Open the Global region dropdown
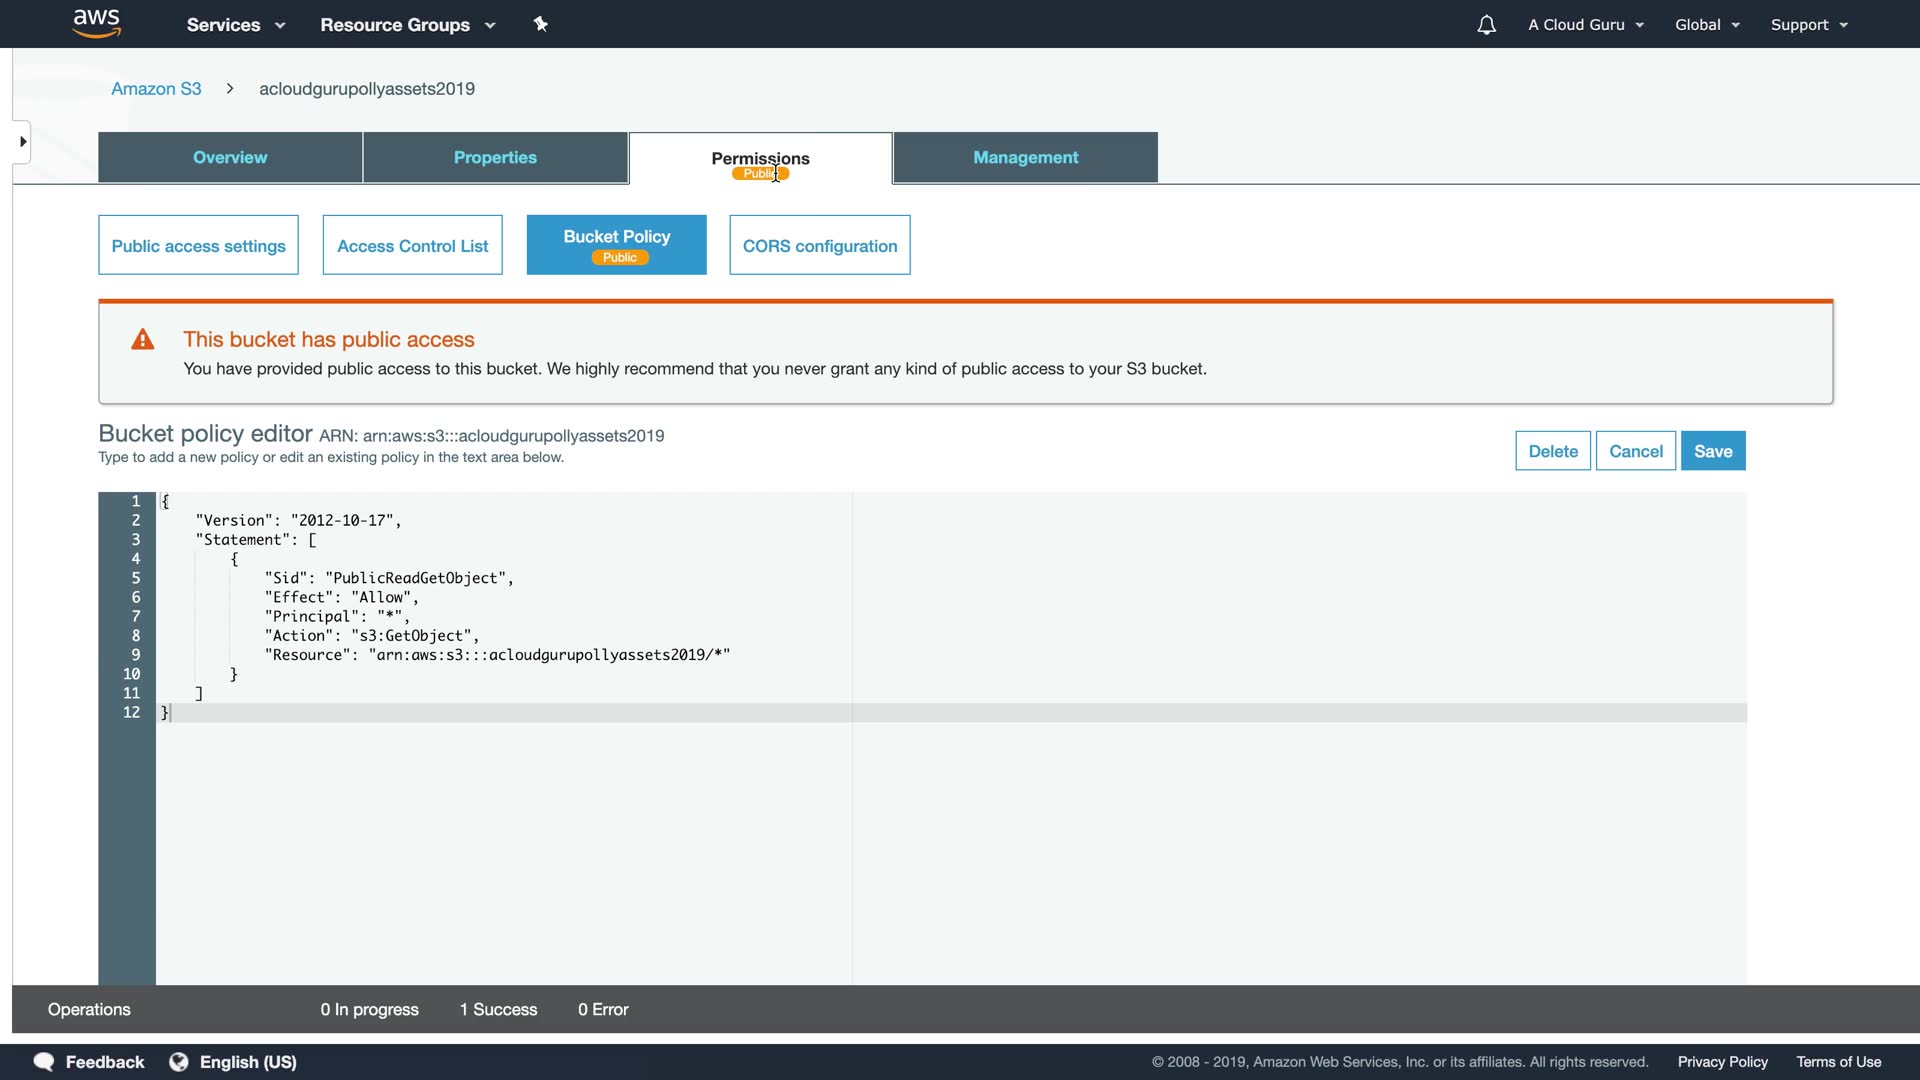 1707,25
